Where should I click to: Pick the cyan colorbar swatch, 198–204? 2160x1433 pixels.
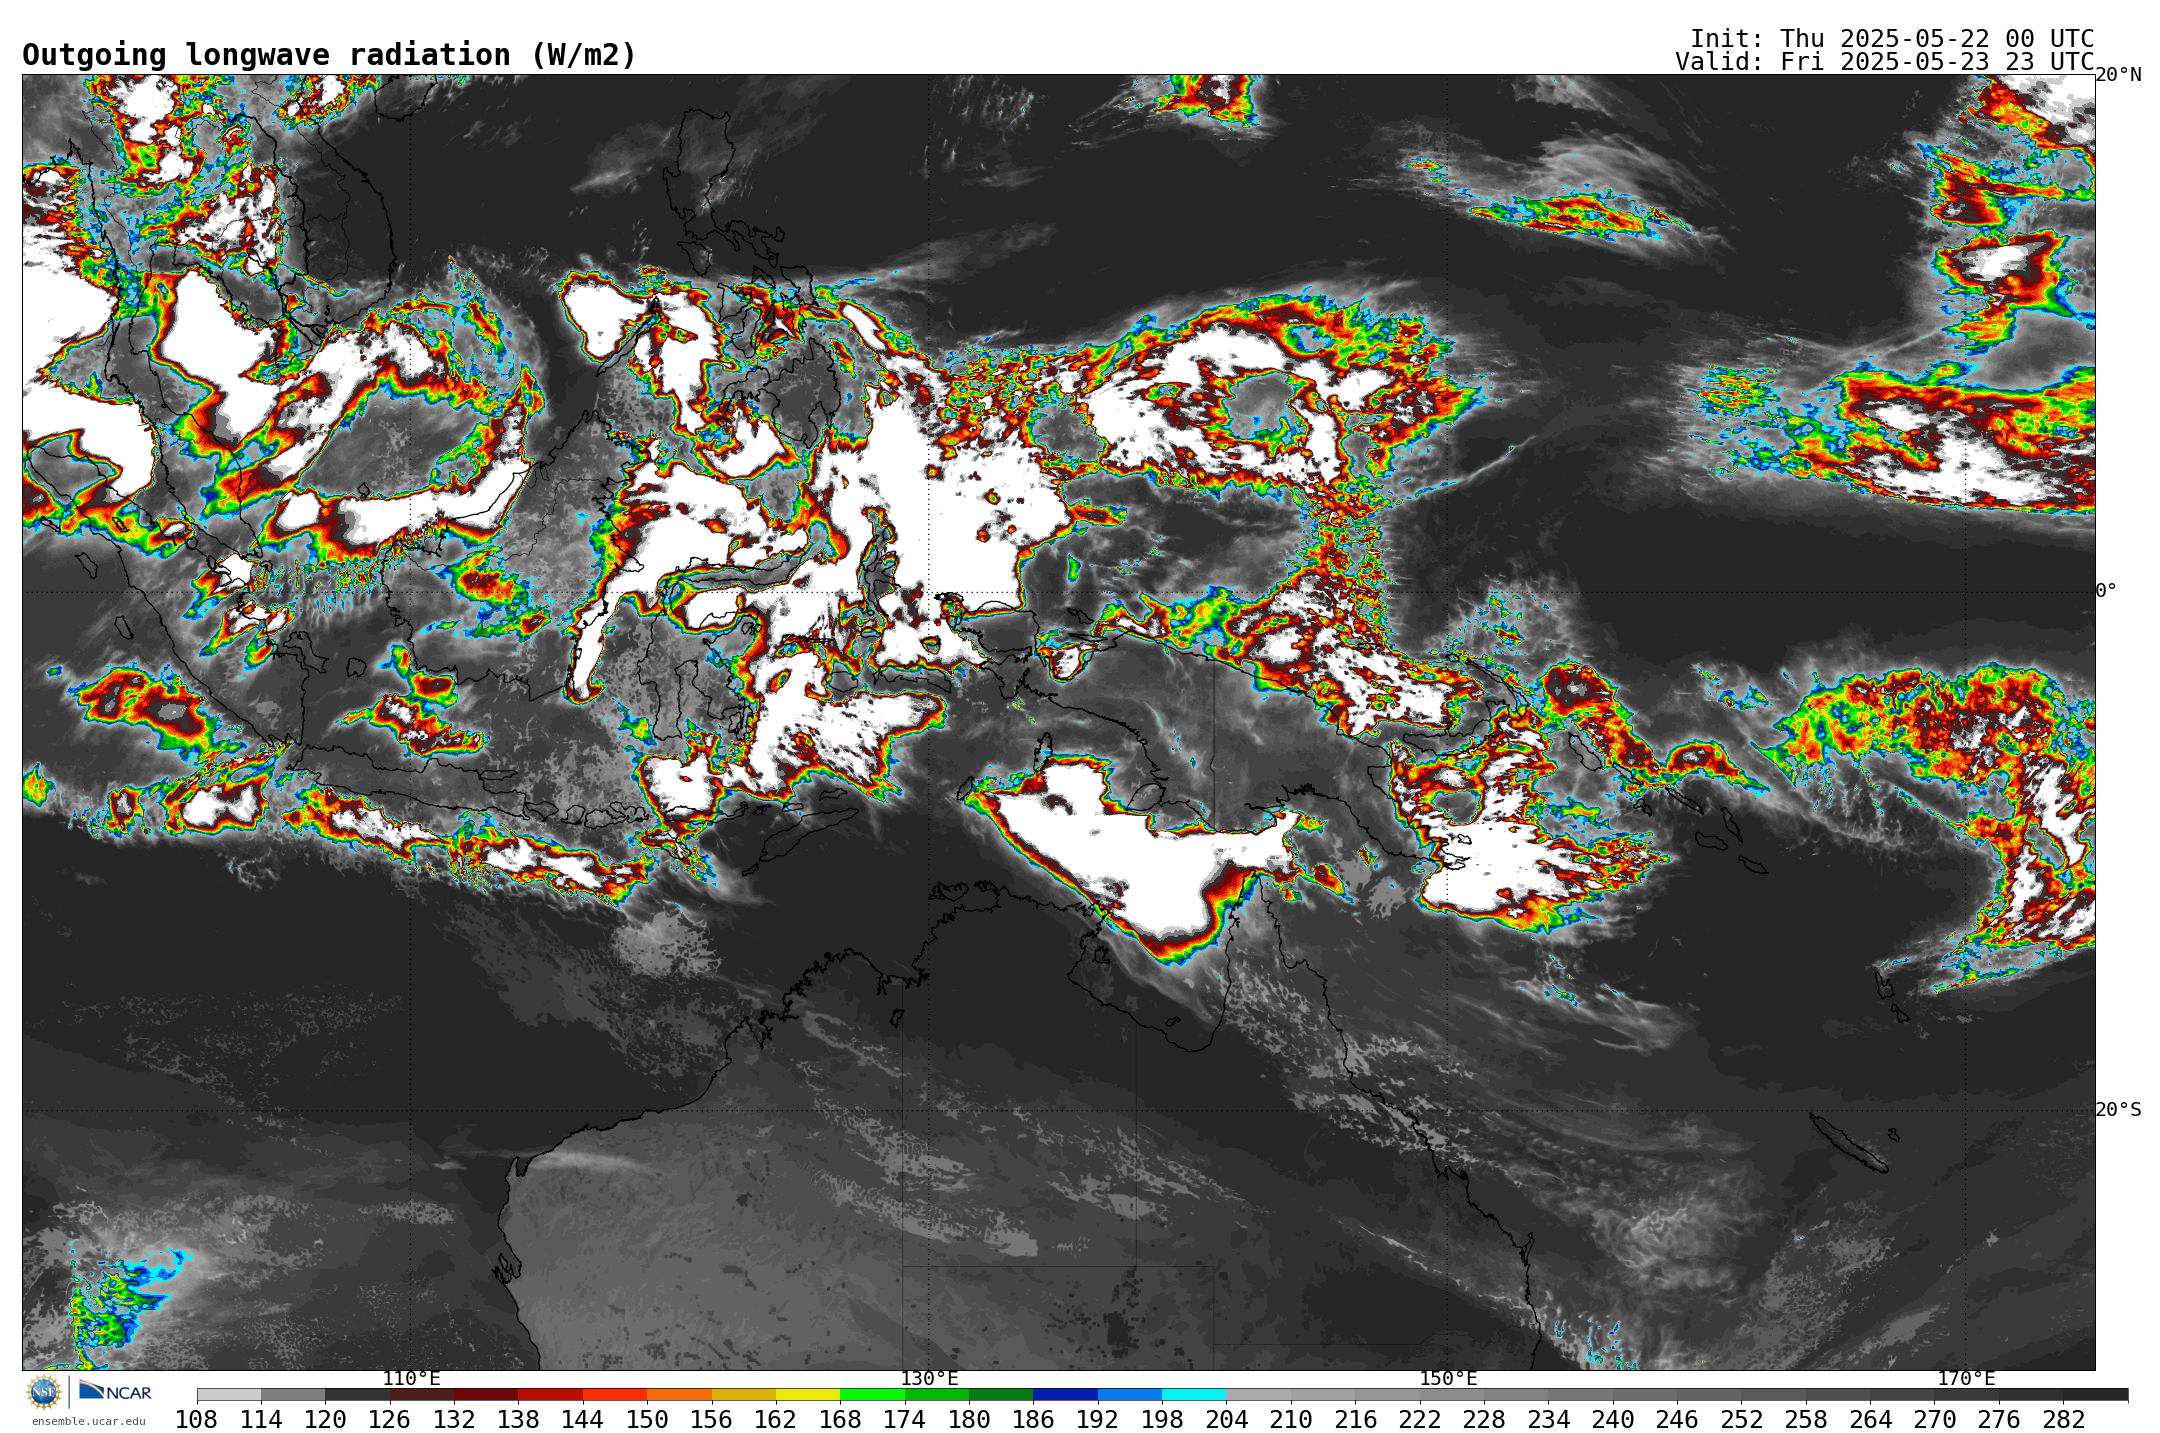1194,1395
